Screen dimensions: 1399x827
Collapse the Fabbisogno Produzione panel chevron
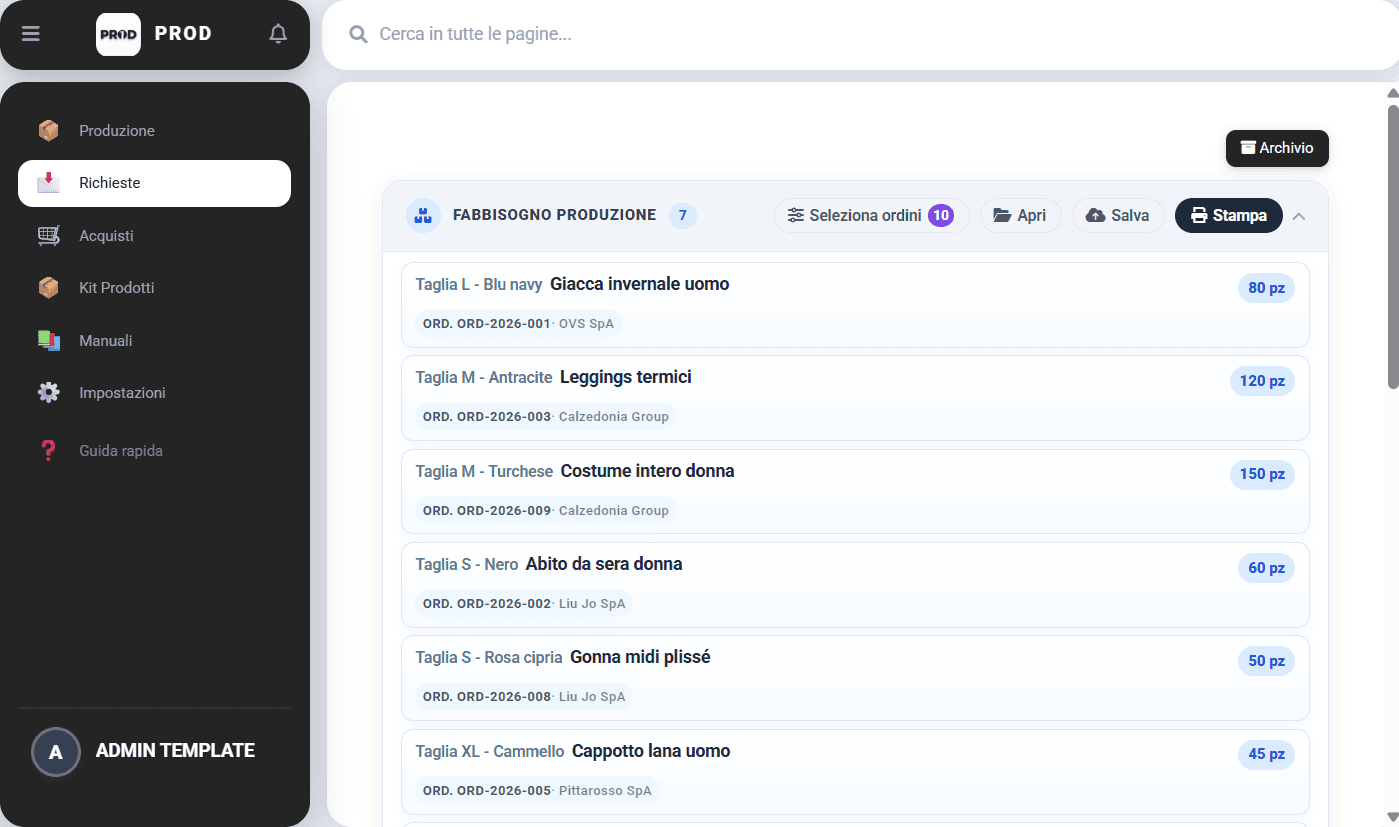(x=1299, y=216)
